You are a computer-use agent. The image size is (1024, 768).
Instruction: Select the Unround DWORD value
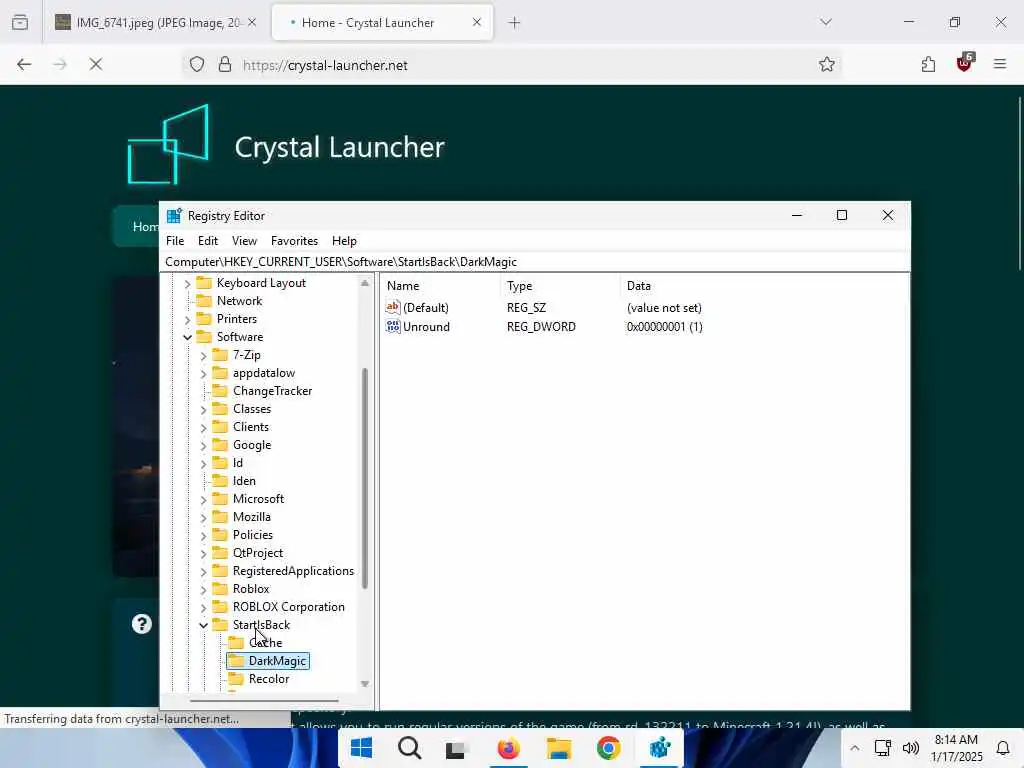[426, 327]
